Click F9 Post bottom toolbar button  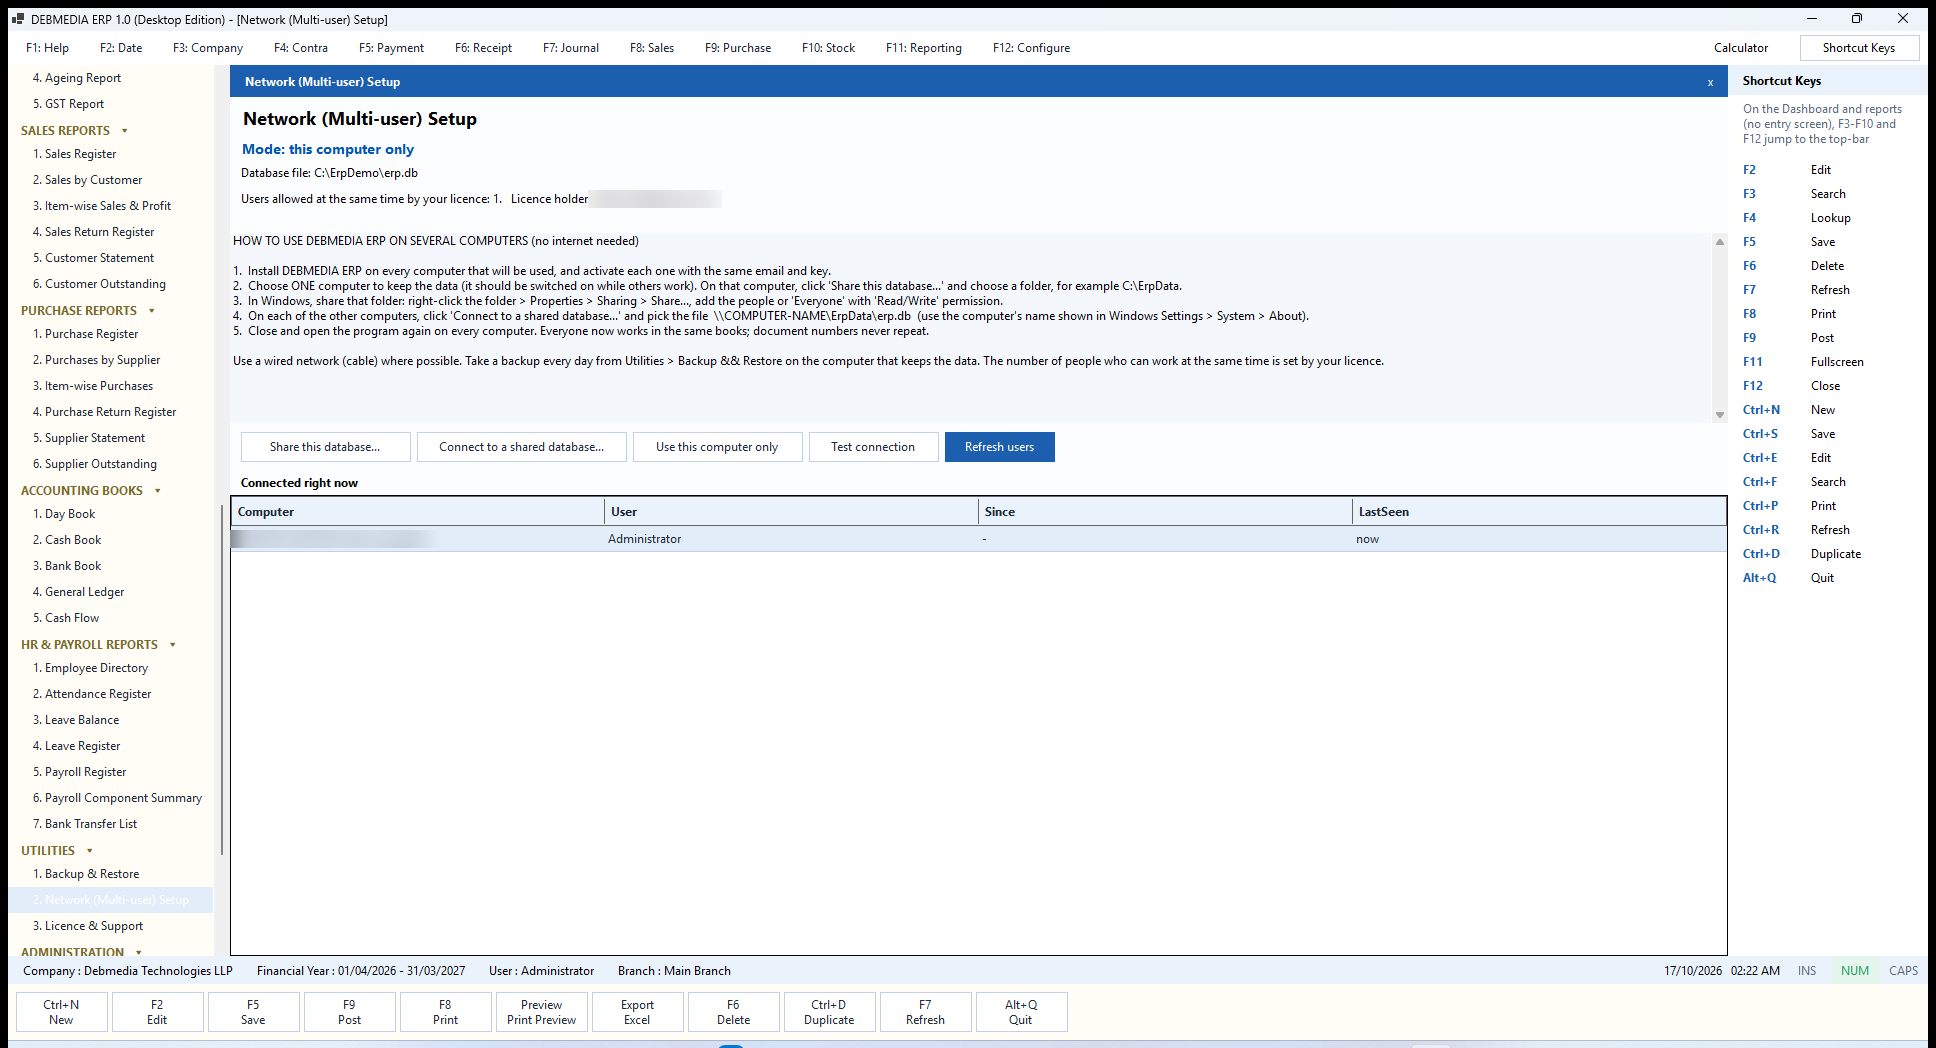click(x=349, y=1012)
